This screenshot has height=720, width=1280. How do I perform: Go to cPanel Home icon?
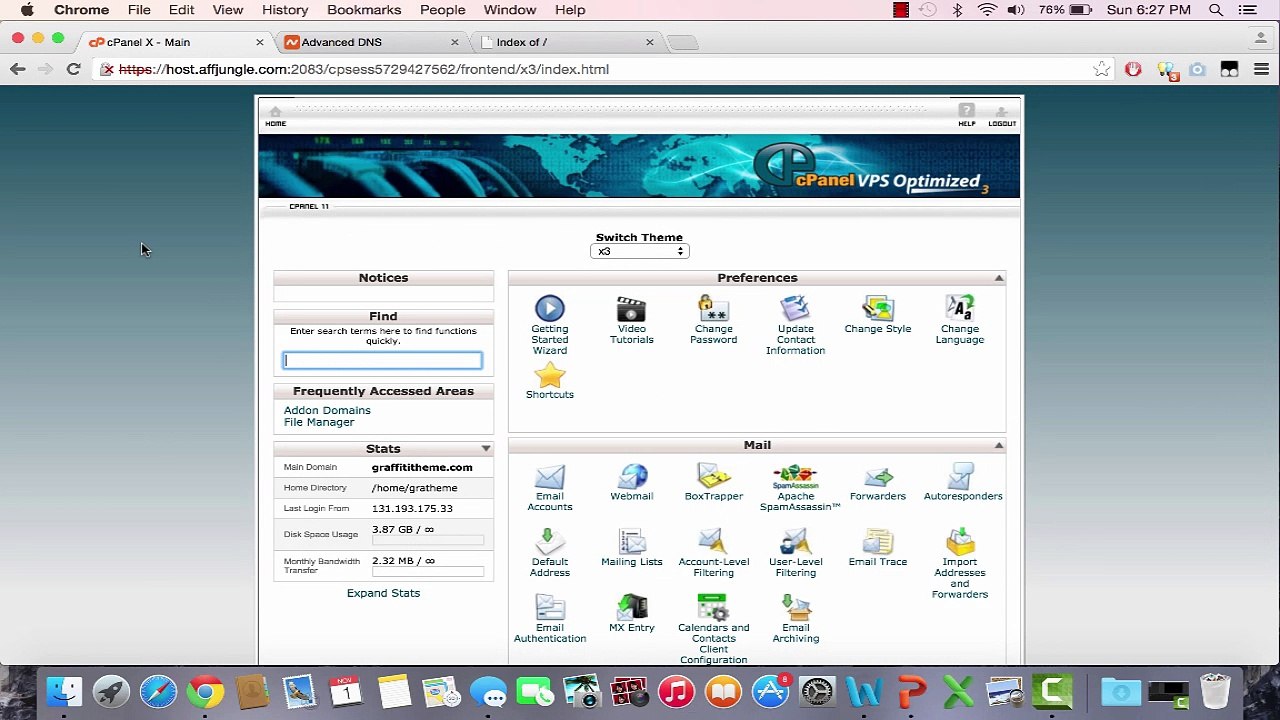click(x=275, y=116)
